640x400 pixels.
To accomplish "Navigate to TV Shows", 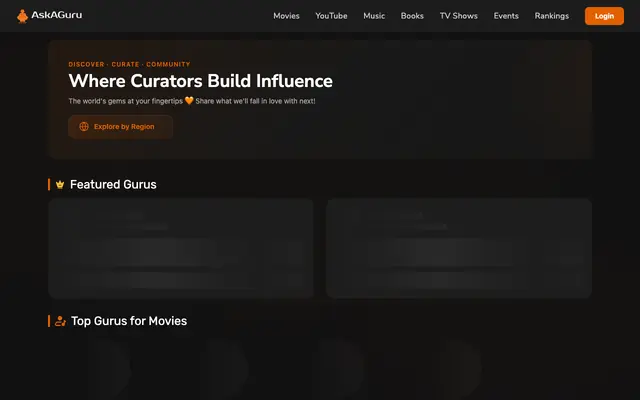I will [x=458, y=16].
